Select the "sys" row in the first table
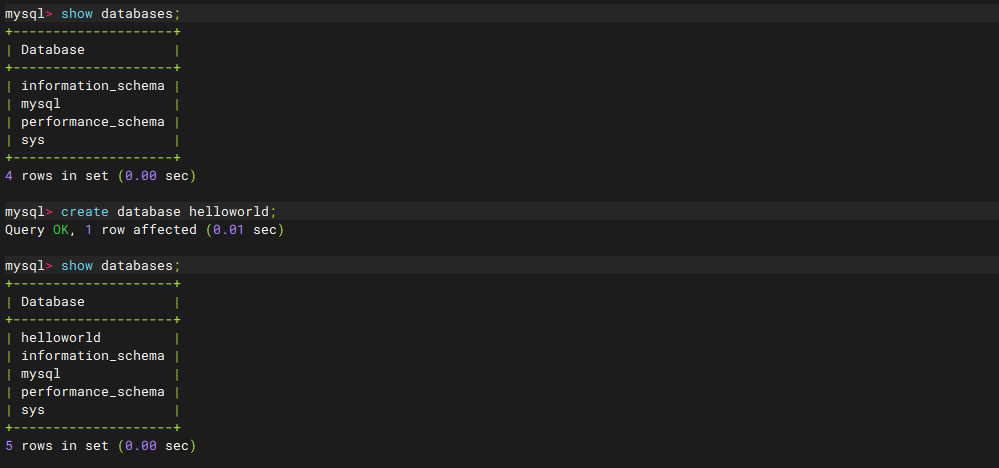The height and width of the screenshot is (468, 999). click(33, 140)
